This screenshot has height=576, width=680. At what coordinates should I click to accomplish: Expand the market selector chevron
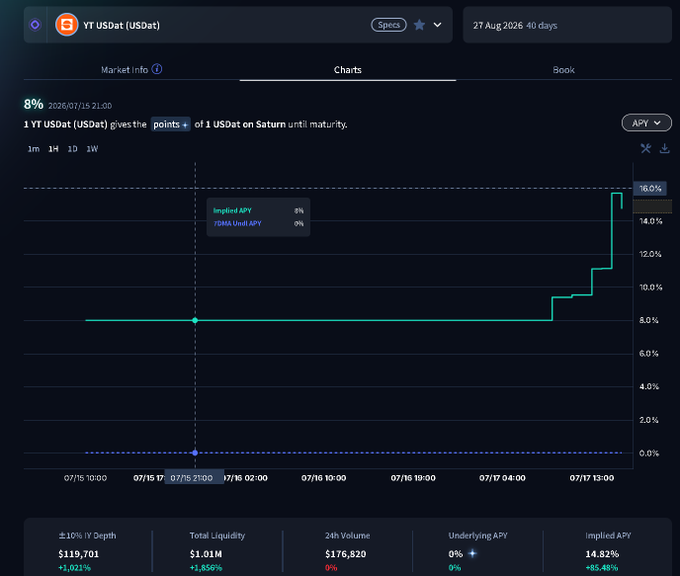click(438, 25)
